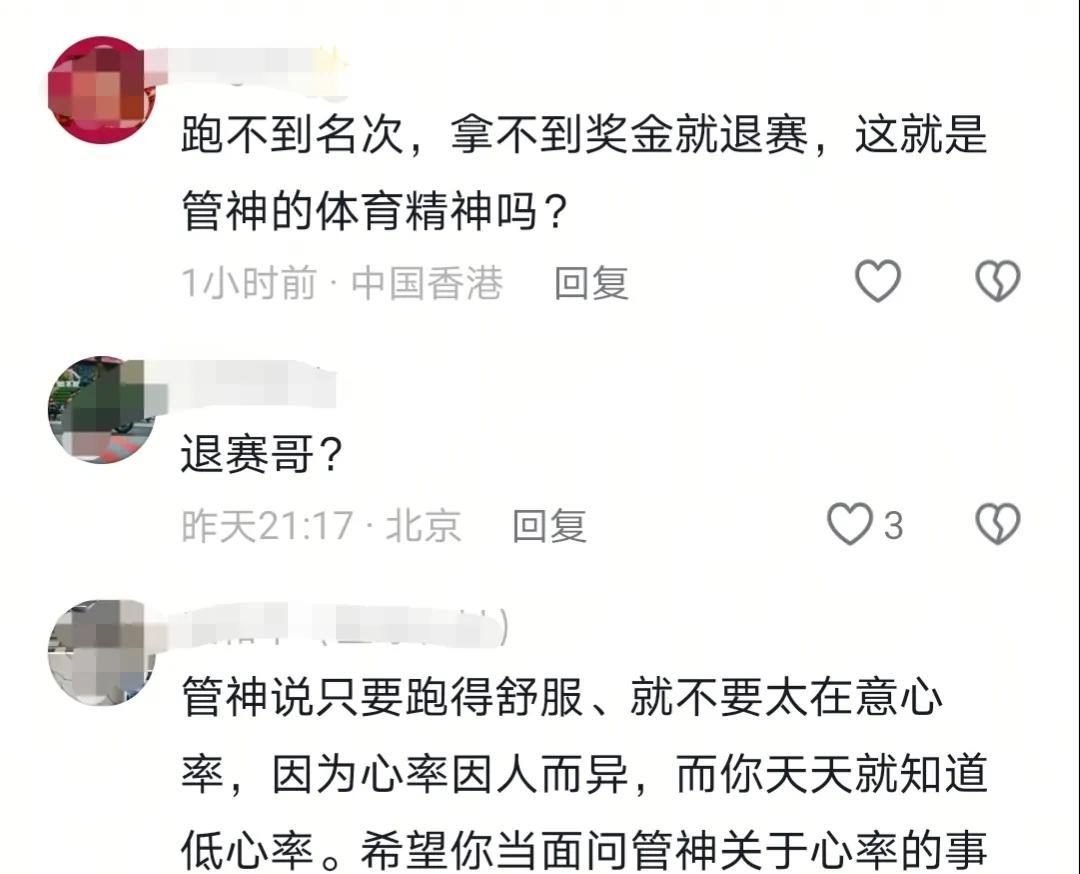1080x874 pixels.
Task: Open the second commenter's blurred username
Action: coord(249,384)
